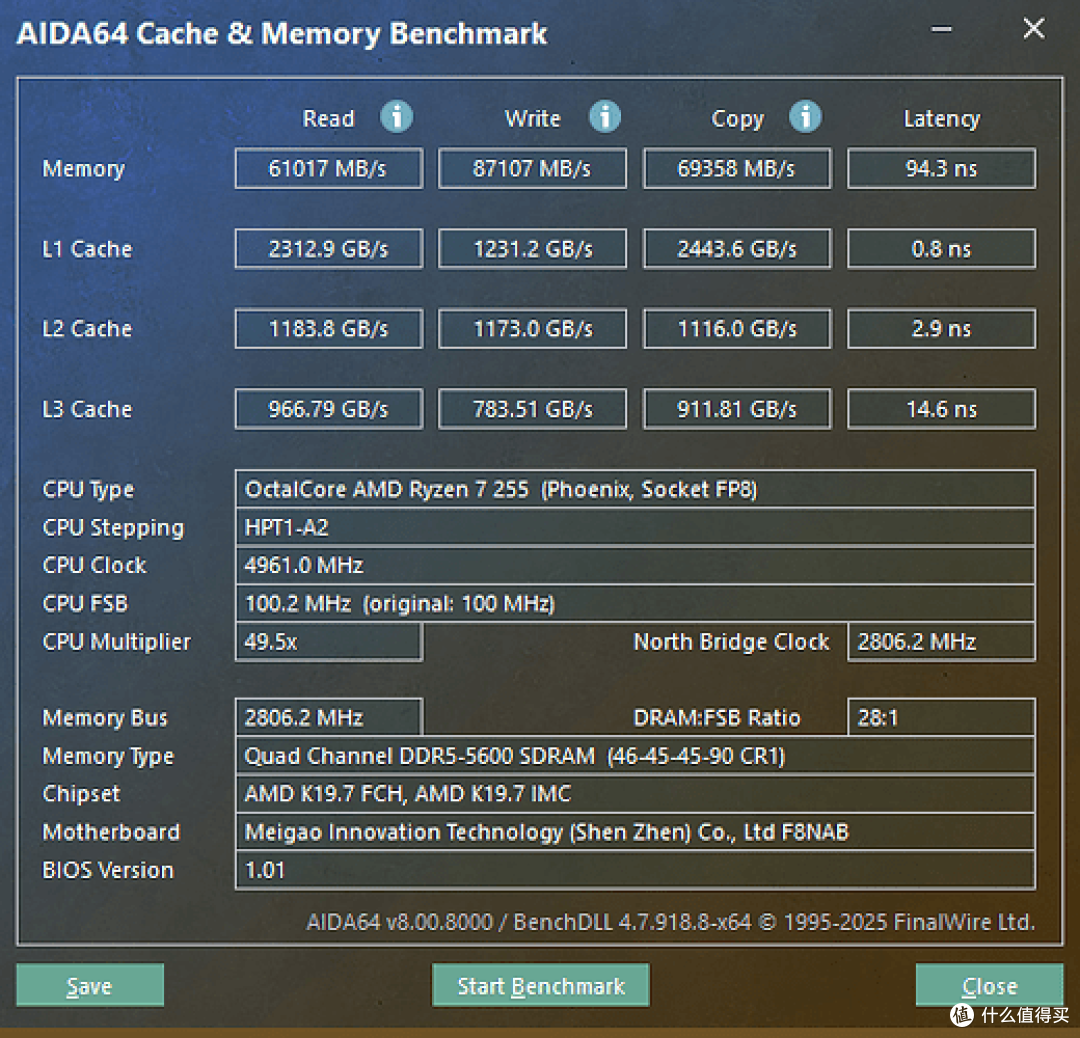The height and width of the screenshot is (1038, 1080).
Task: Select the Memory write value 87107 MB/s
Action: pos(532,168)
